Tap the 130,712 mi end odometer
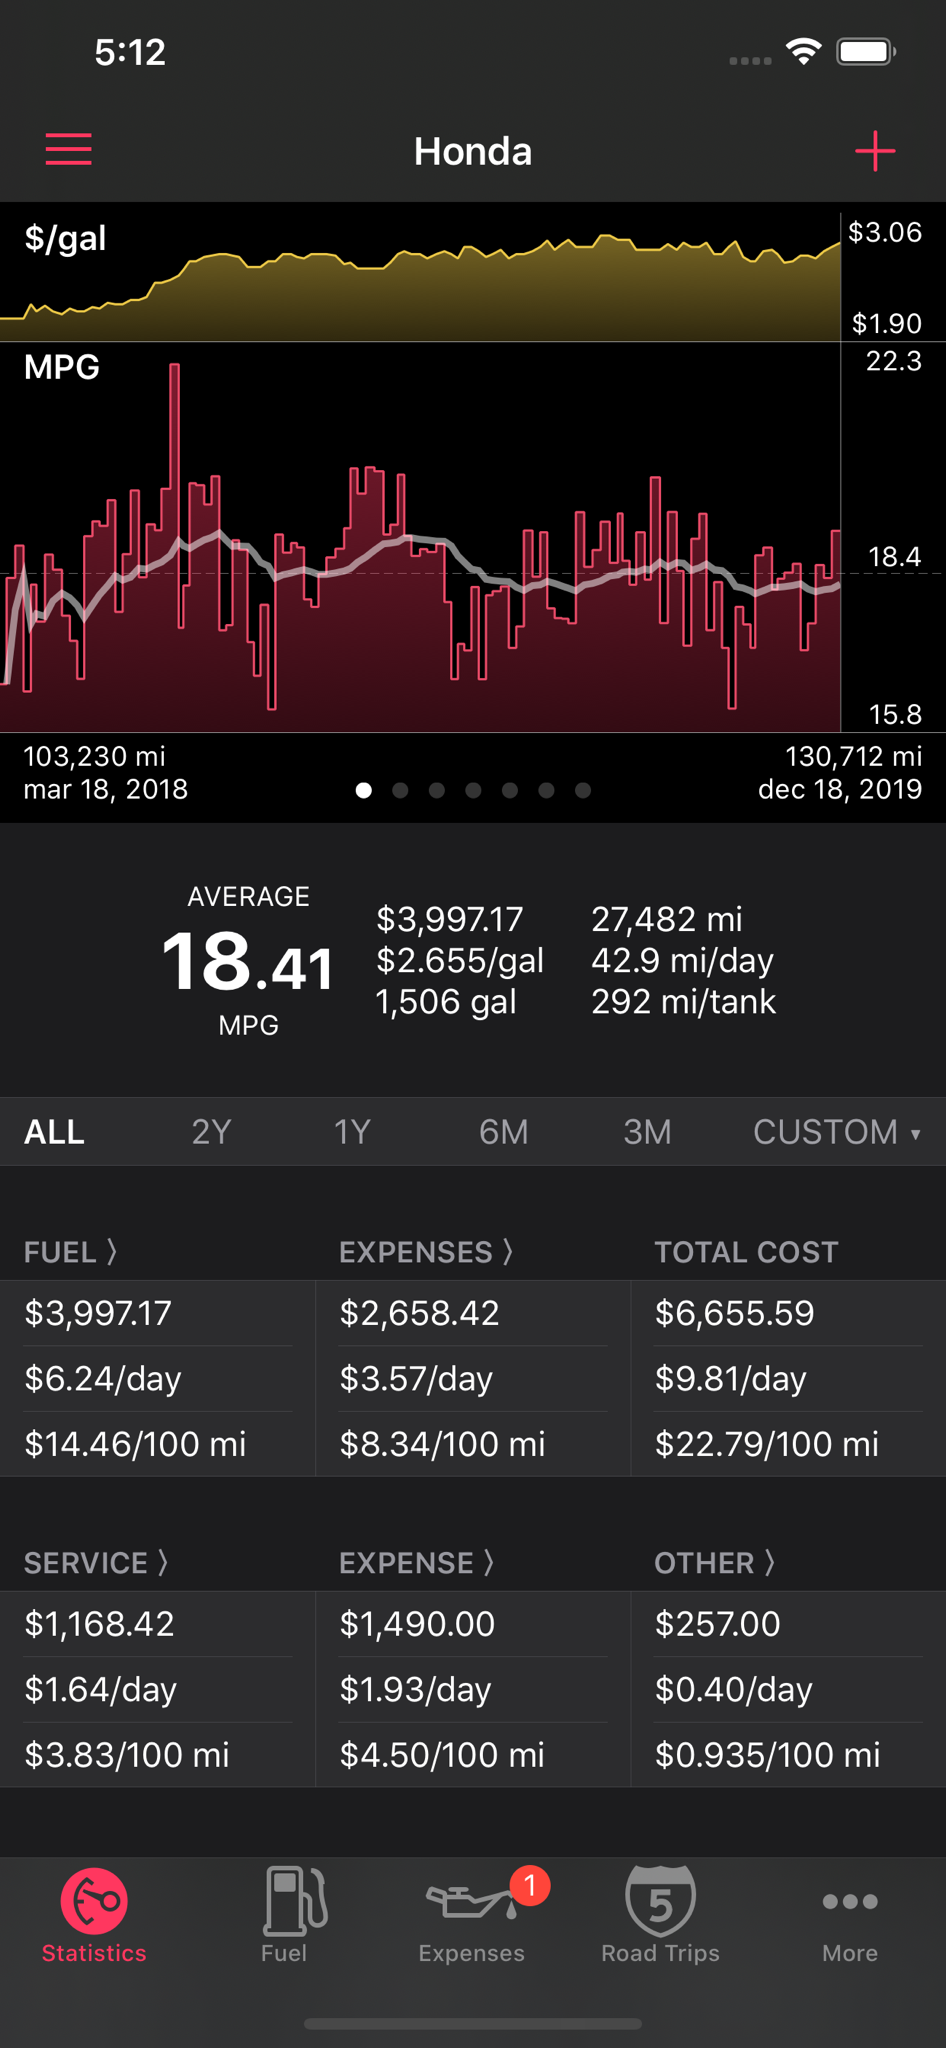946x2048 pixels. (x=853, y=756)
